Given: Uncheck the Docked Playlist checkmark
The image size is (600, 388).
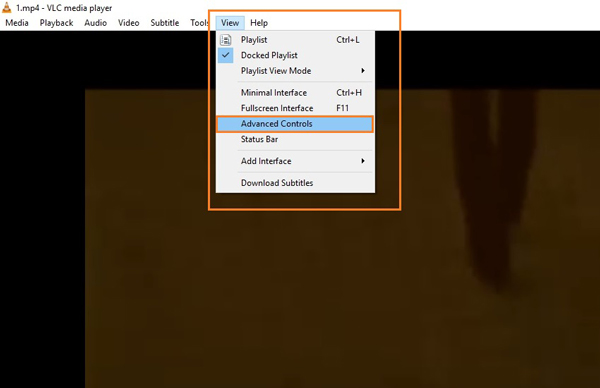Looking at the screenshot, I should pos(226,55).
